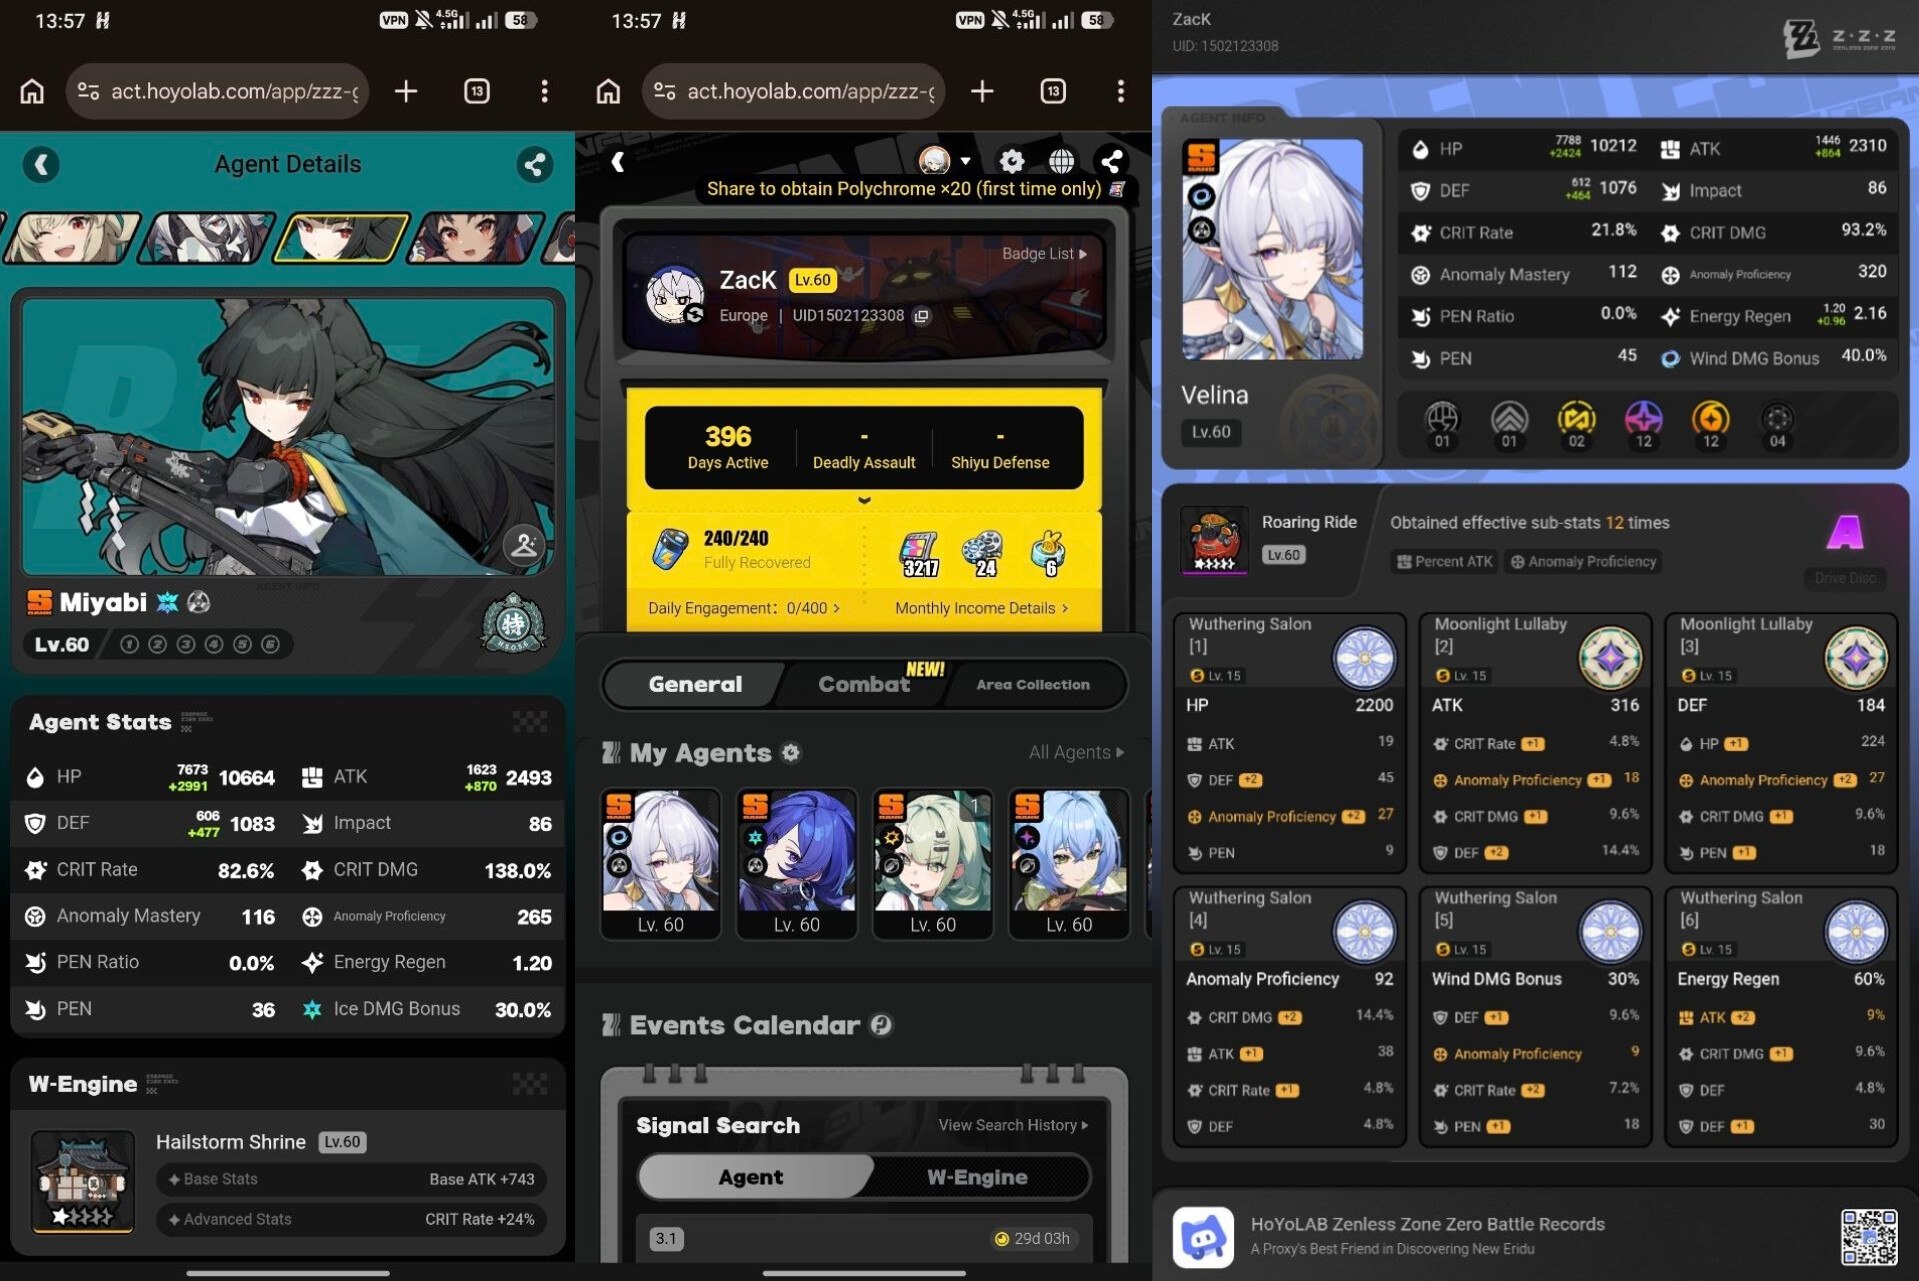
Task: Tap the share icon on Agent Details header
Action: click(535, 164)
